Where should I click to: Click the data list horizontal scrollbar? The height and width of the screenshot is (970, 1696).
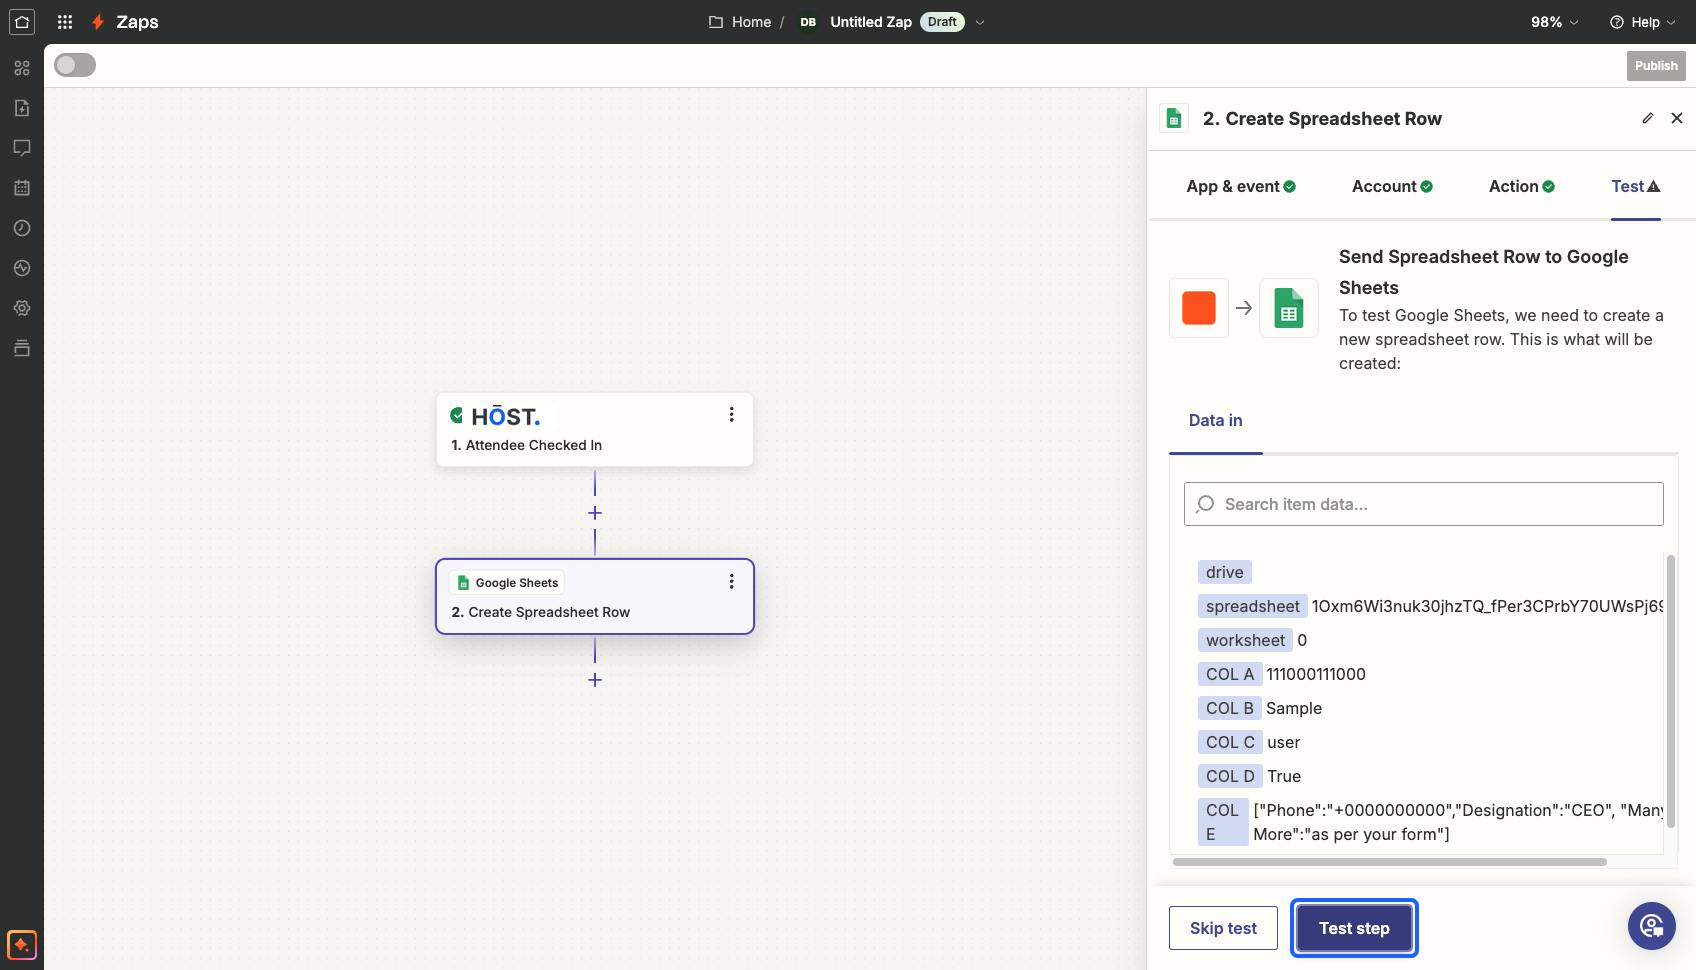[1390, 862]
